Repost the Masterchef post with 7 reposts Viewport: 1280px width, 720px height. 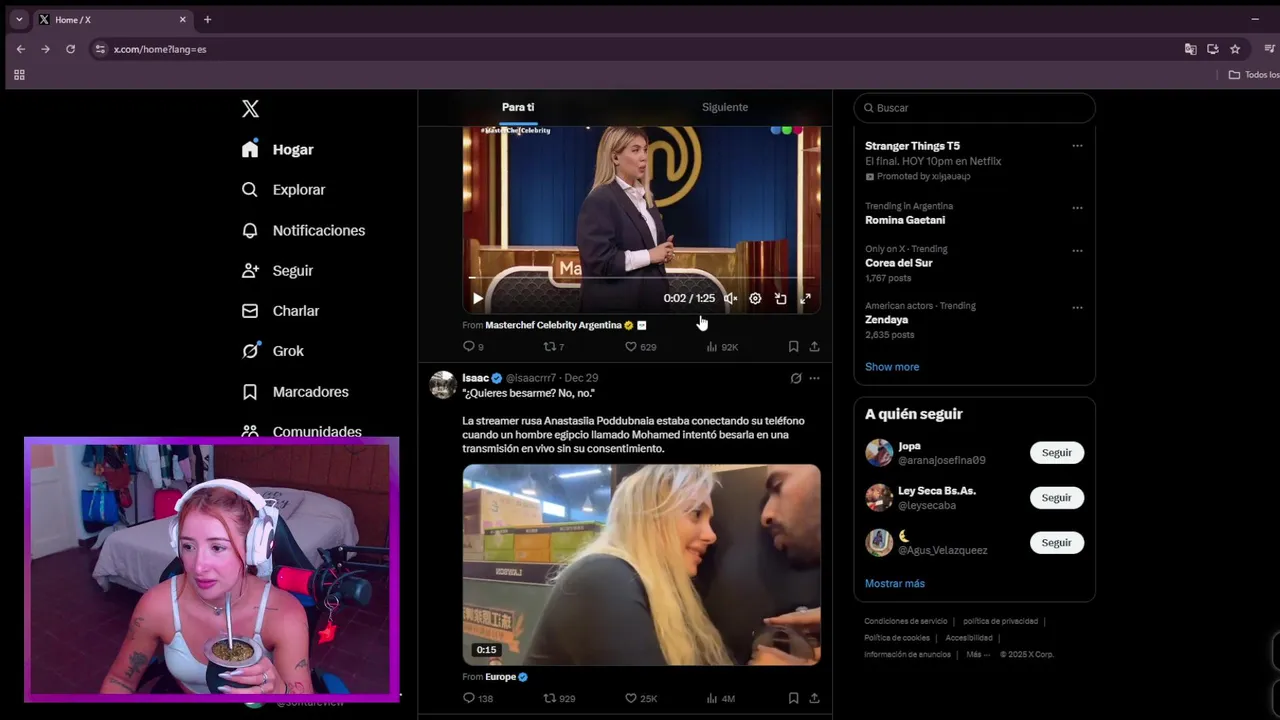tap(554, 347)
